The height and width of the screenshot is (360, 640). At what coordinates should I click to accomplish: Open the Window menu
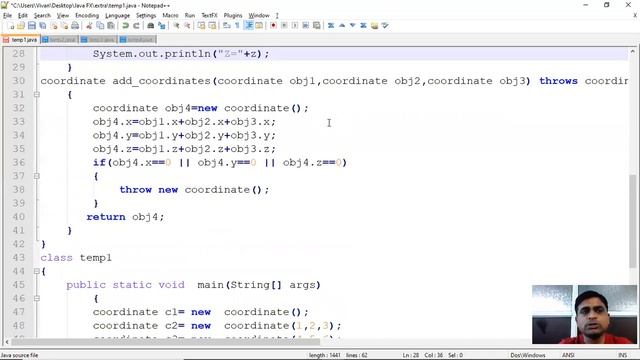[259, 16]
